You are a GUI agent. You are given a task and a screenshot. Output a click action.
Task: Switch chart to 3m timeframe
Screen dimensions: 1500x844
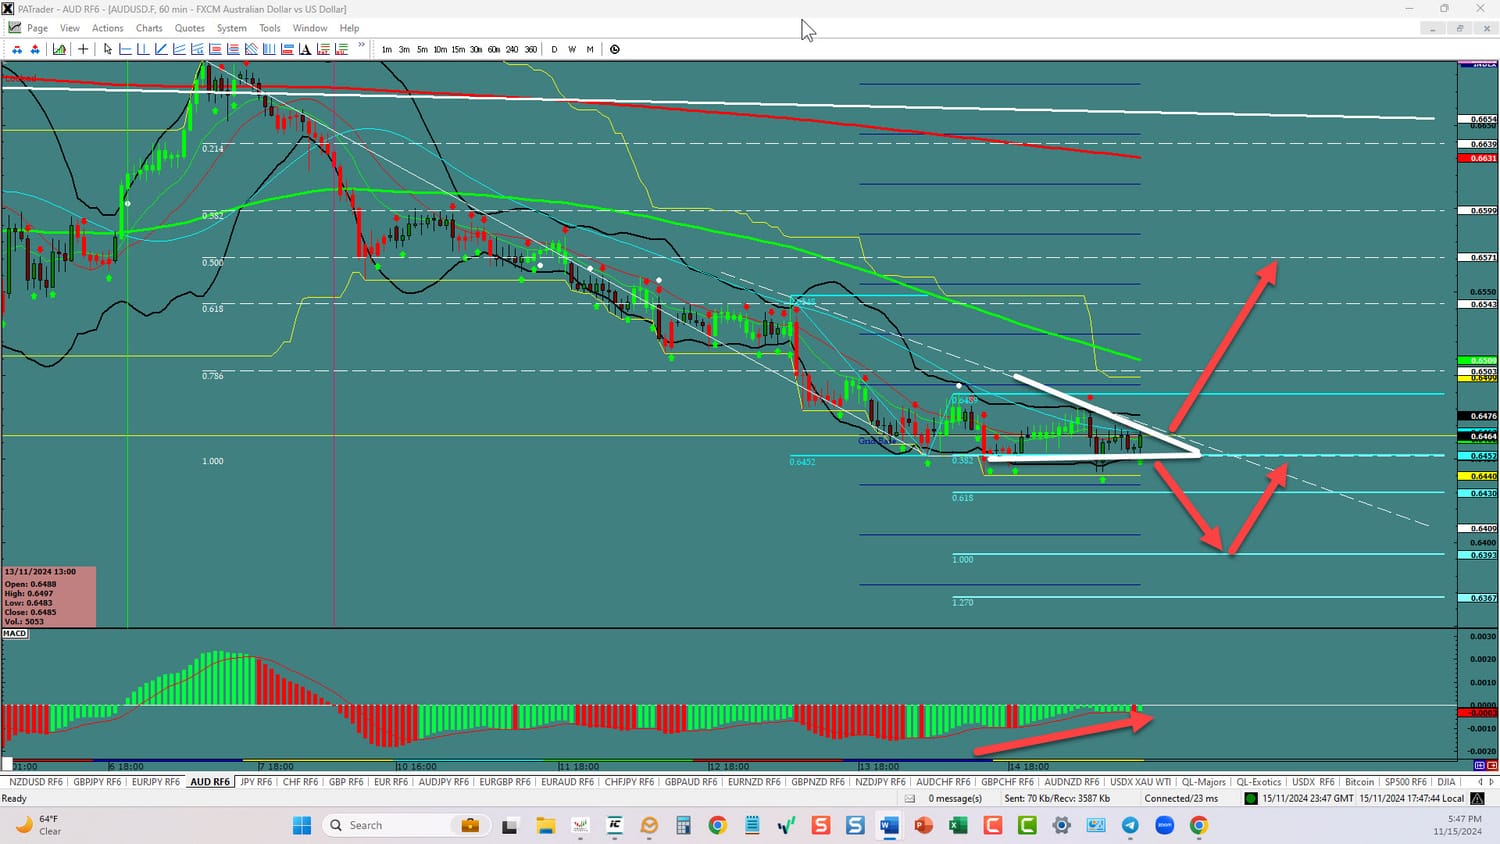pos(404,49)
